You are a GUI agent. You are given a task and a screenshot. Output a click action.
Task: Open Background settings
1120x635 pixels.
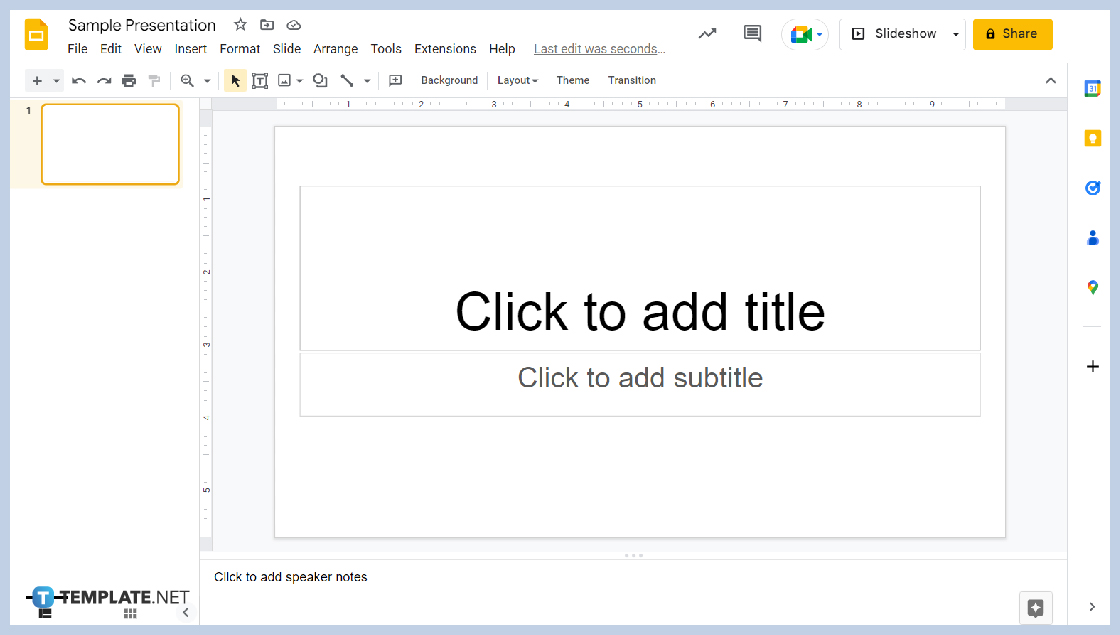[449, 80]
